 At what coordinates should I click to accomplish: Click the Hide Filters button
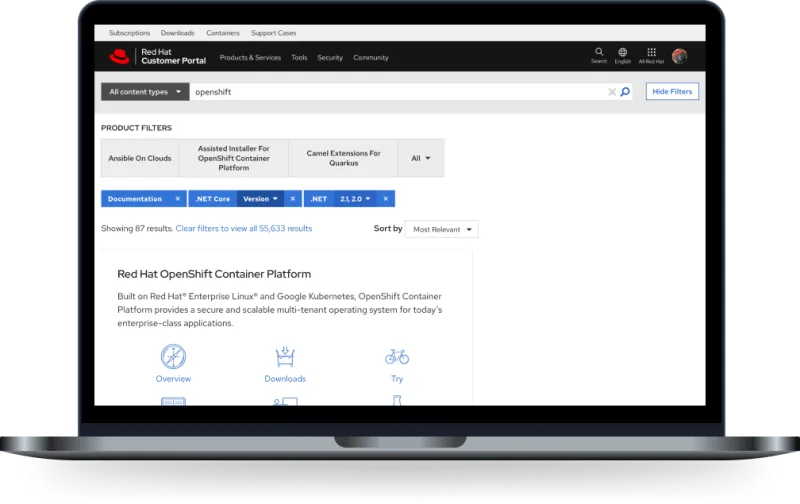(672, 91)
